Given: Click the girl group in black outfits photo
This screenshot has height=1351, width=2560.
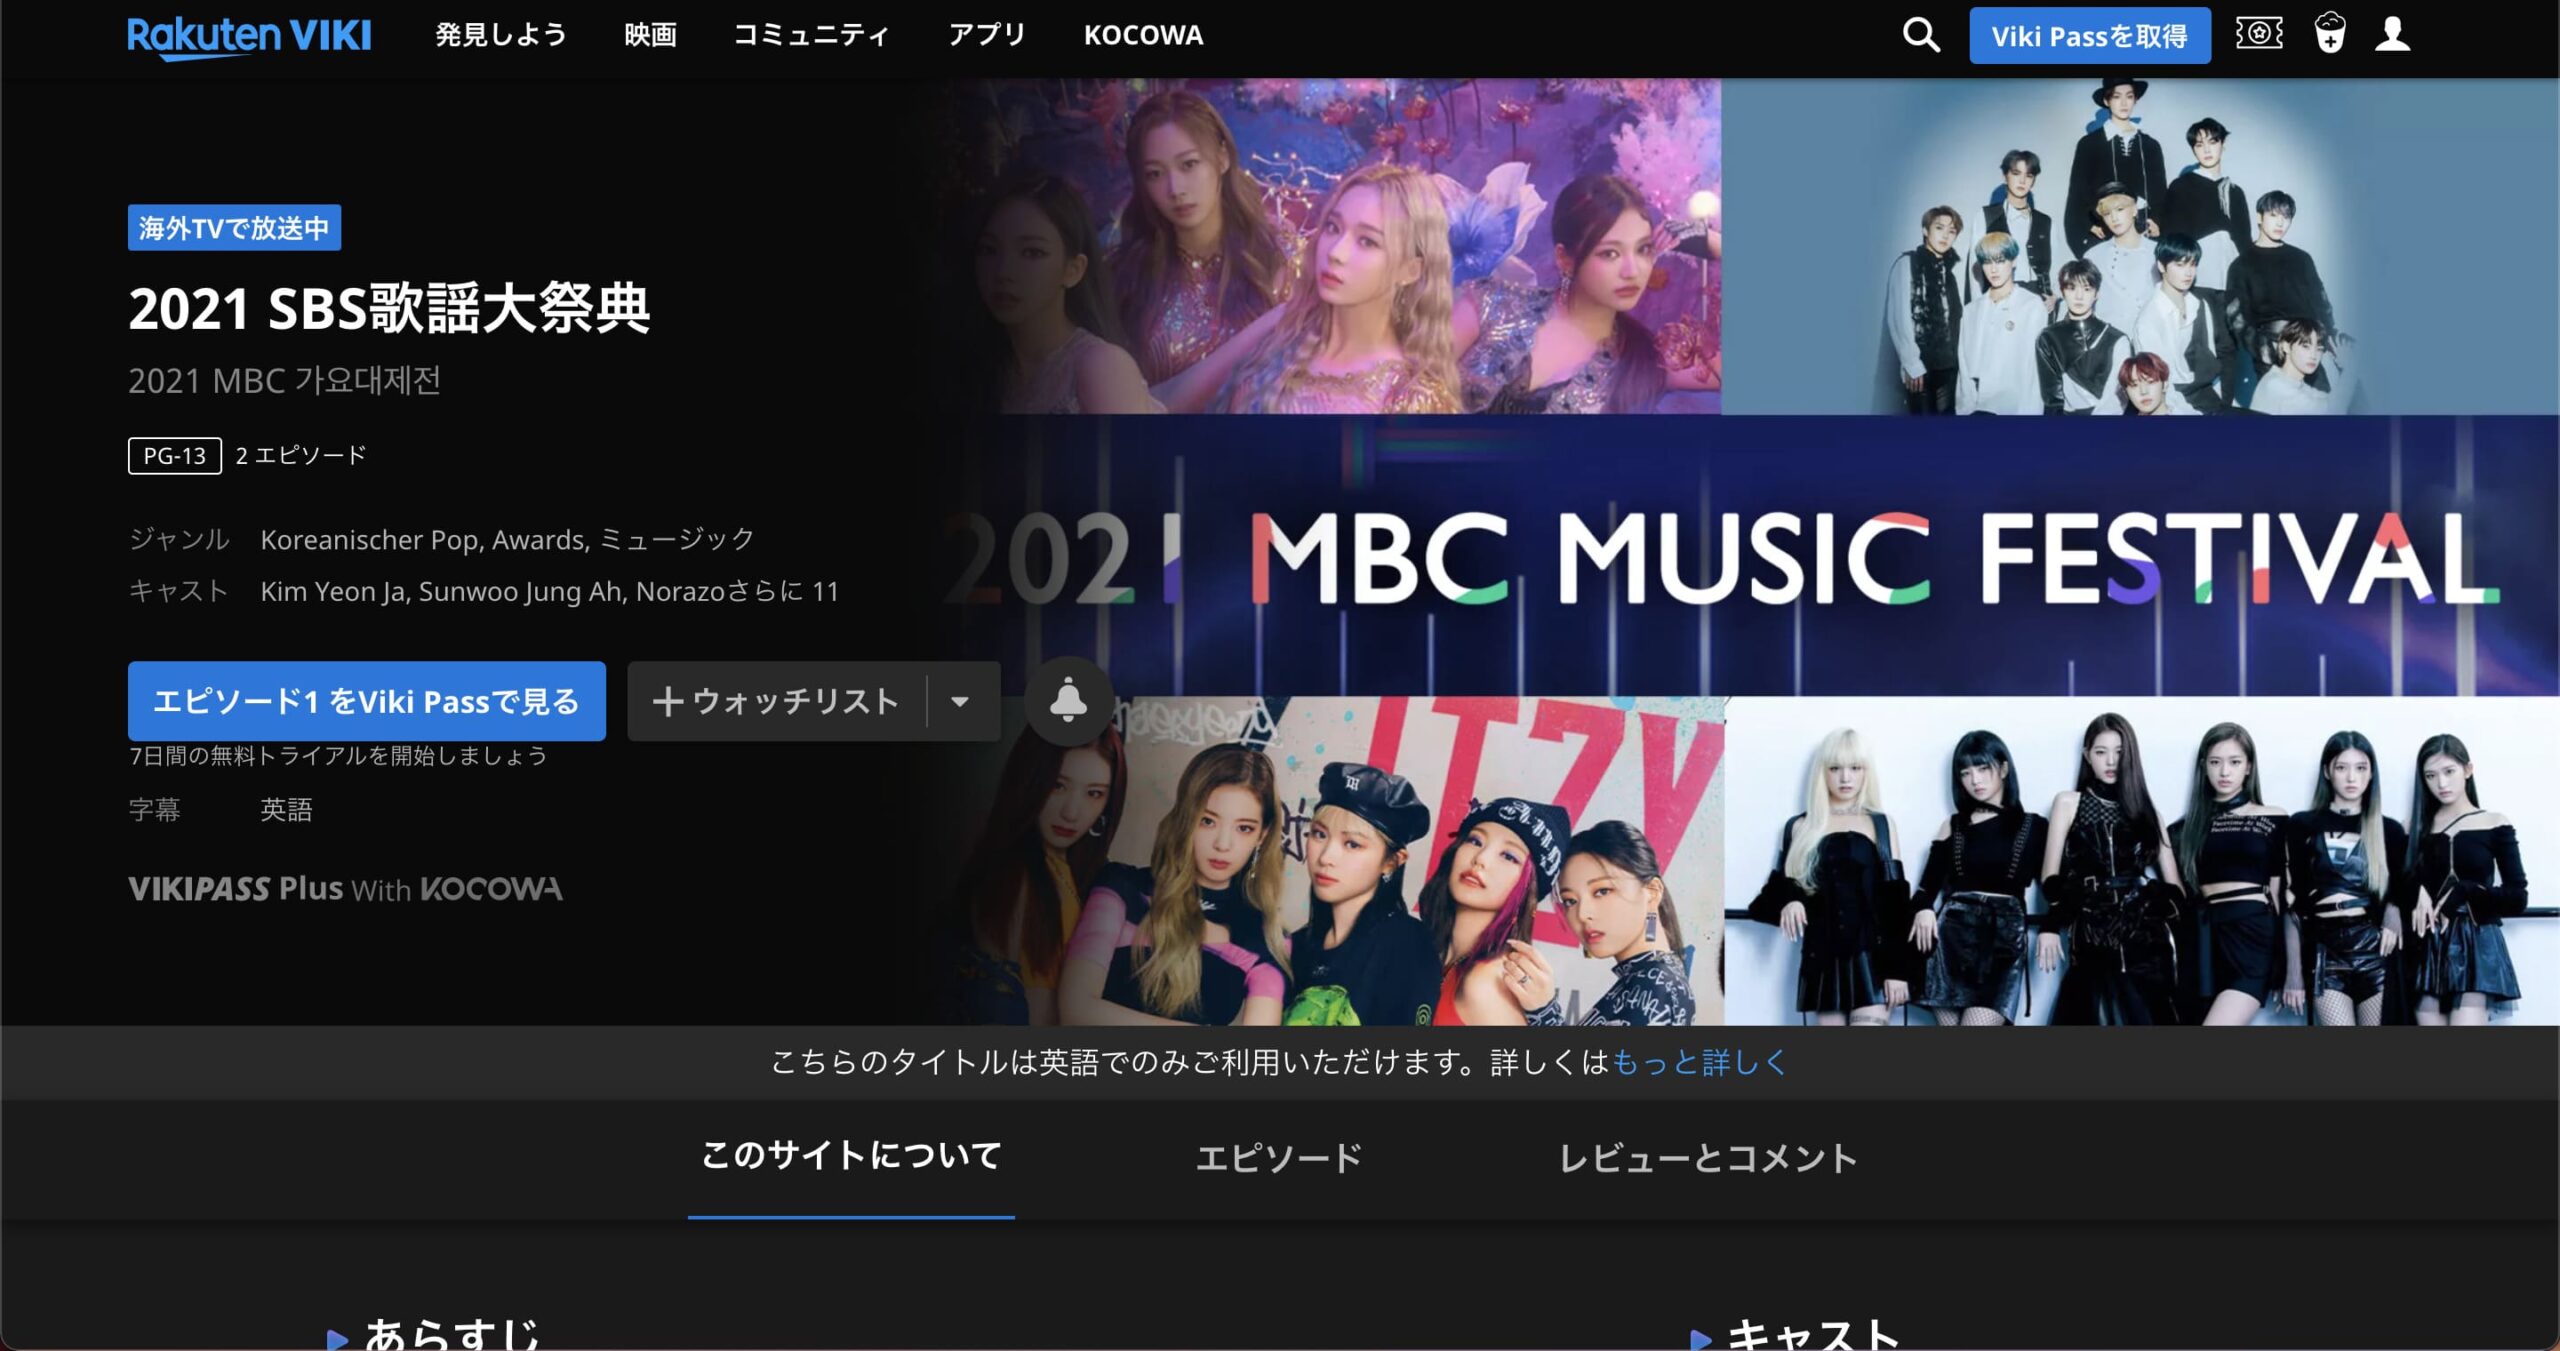Looking at the screenshot, I should (2142, 860).
